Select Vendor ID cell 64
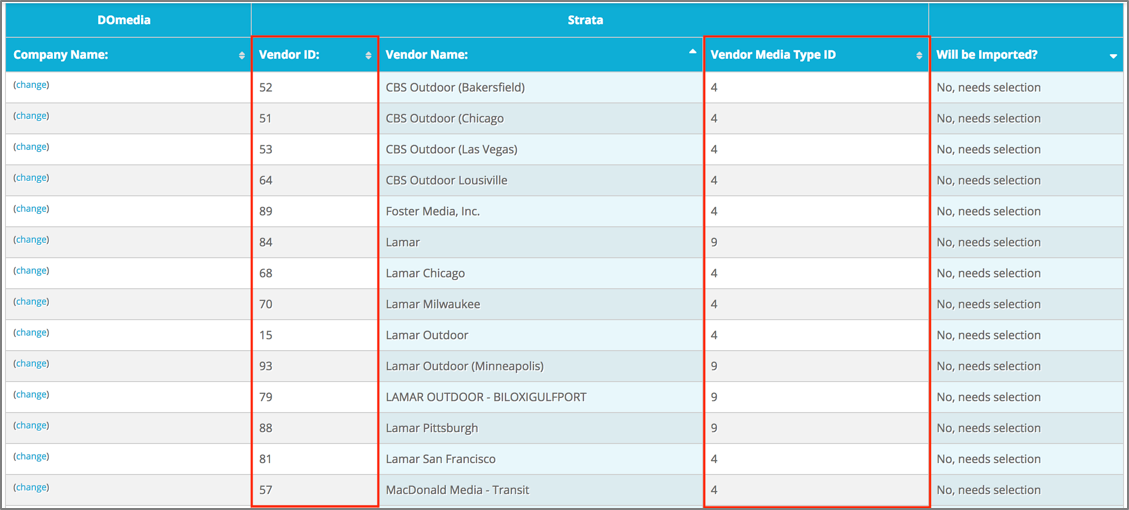The height and width of the screenshot is (510, 1129). 315,181
